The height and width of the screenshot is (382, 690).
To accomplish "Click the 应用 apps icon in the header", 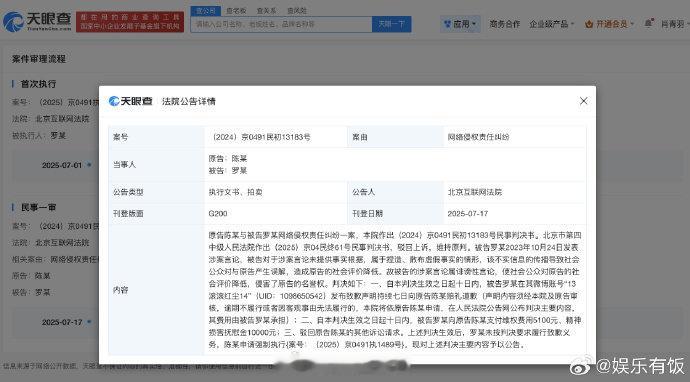I will 448,24.
